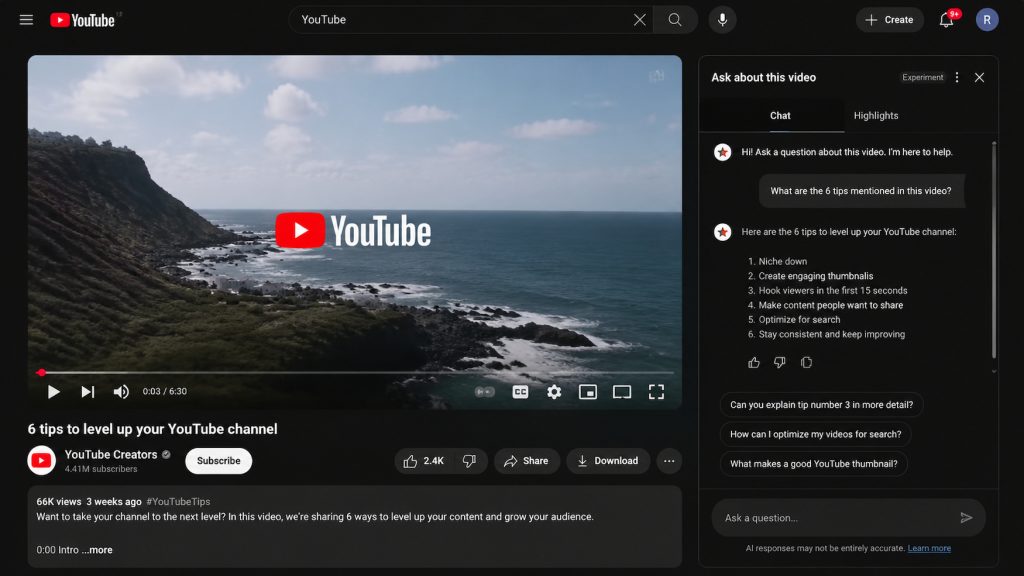
Task: Close the Ask about this video panel
Action: click(x=979, y=77)
